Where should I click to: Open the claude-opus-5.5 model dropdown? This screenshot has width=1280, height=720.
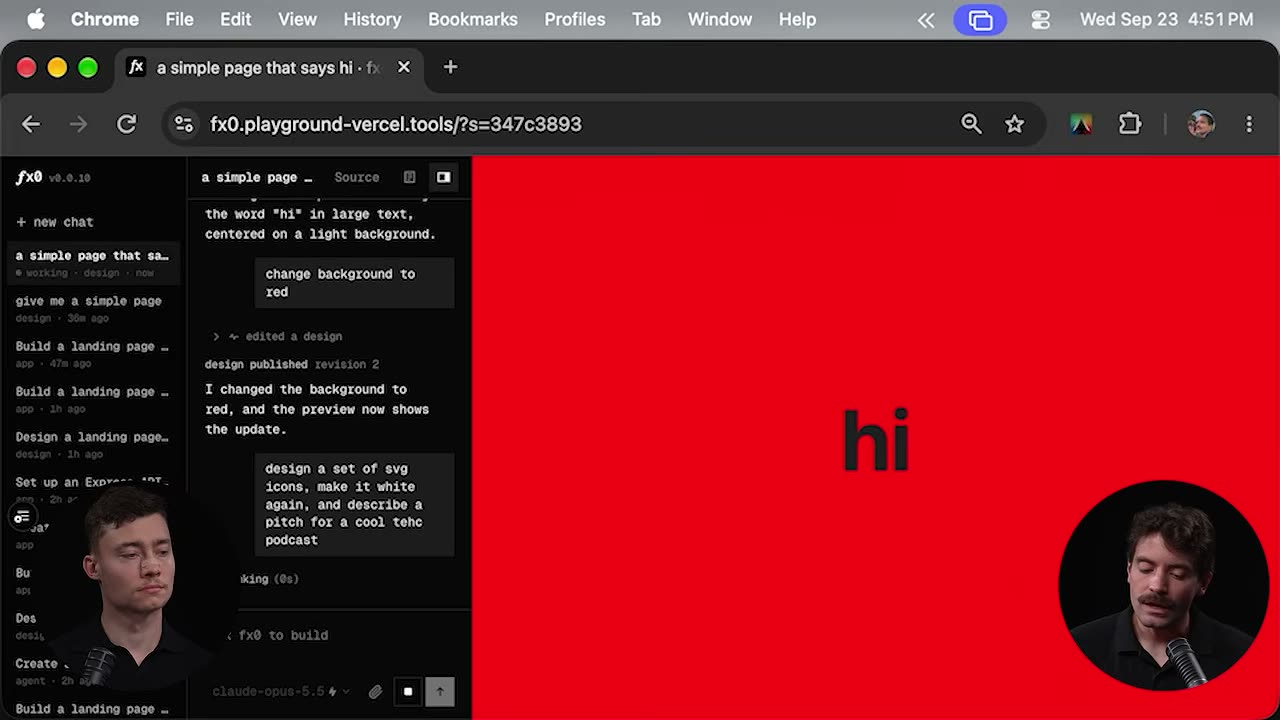(281, 691)
